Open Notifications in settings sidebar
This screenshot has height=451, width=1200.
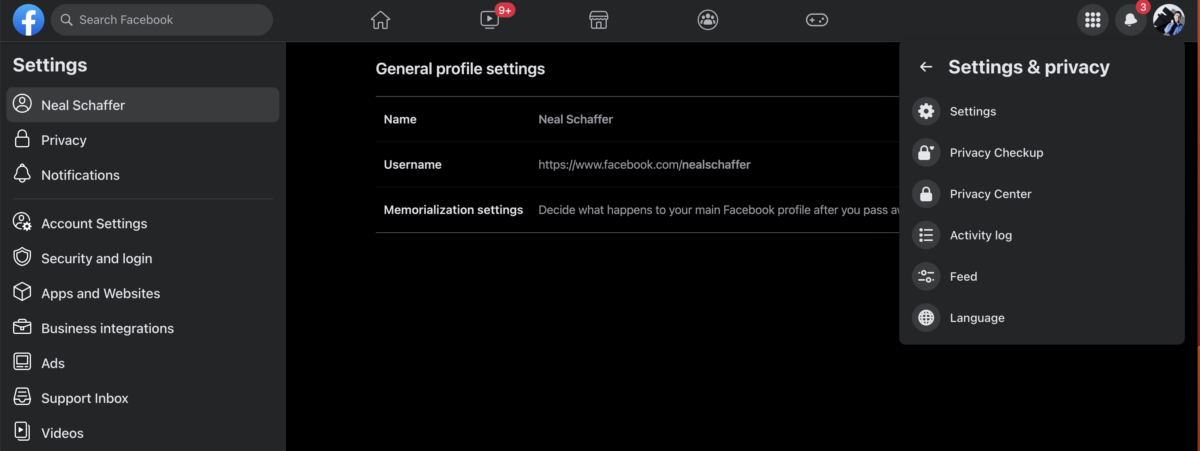pyautogui.click(x=143, y=175)
